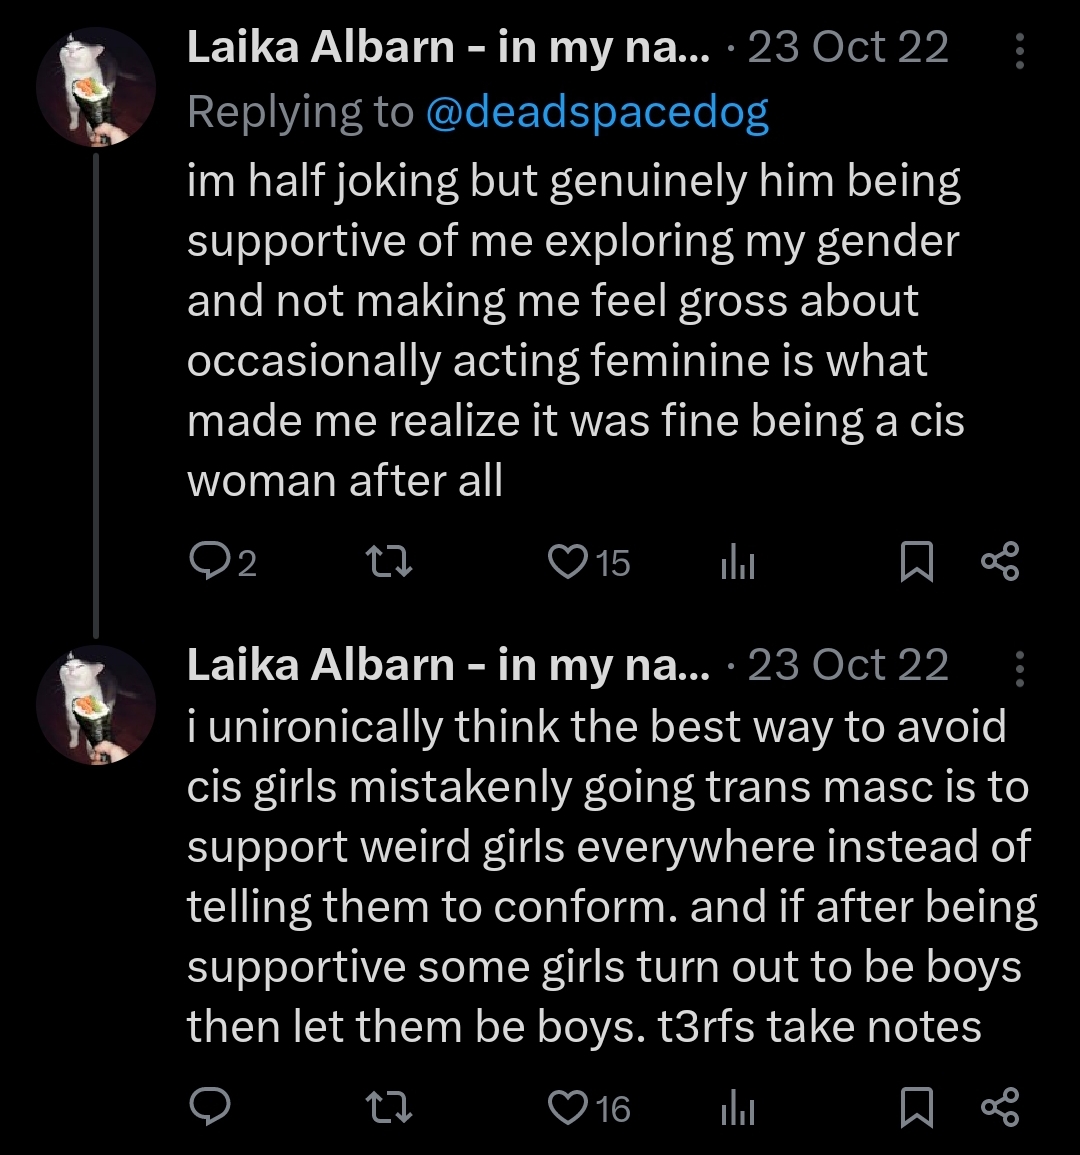Open more options for the first tweet

1019,50
